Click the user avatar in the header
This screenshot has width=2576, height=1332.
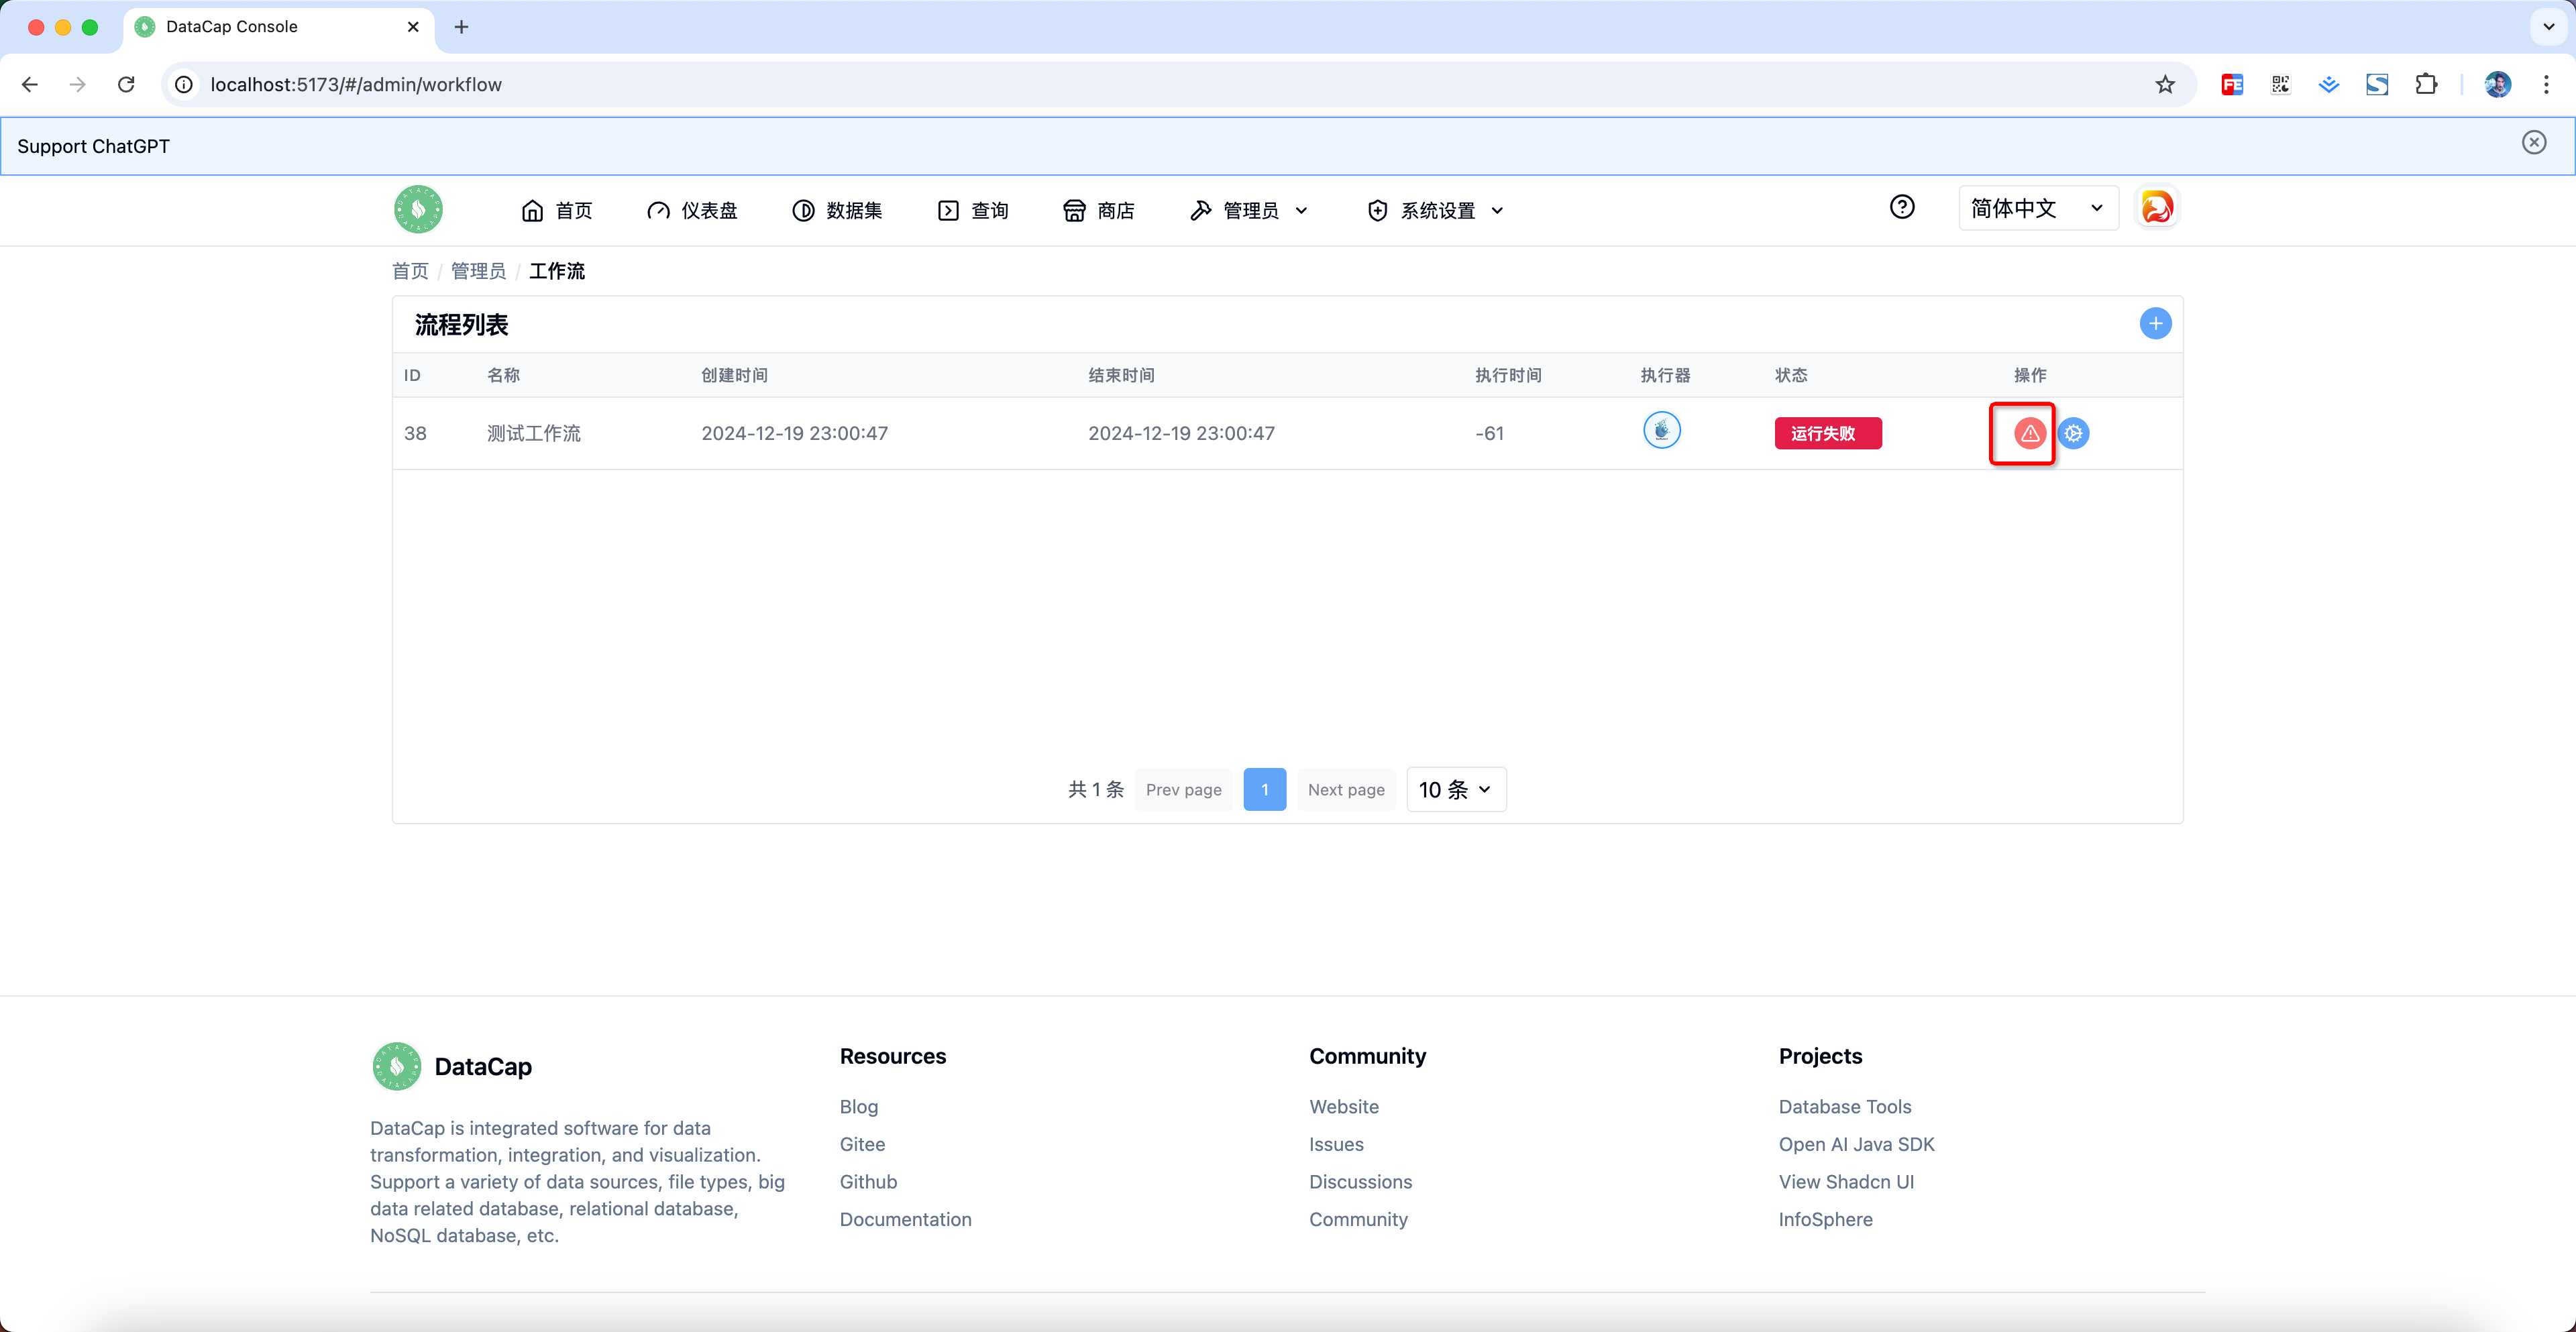point(2157,208)
